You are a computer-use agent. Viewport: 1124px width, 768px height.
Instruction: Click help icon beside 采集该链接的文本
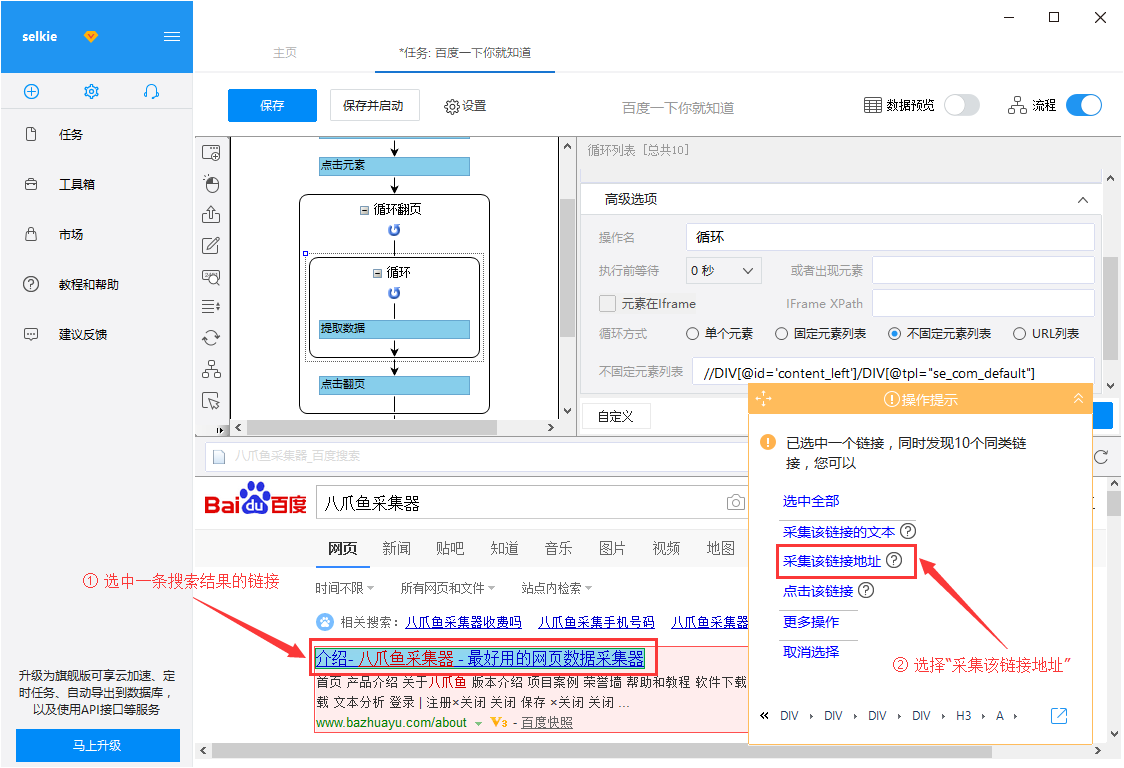pos(908,531)
